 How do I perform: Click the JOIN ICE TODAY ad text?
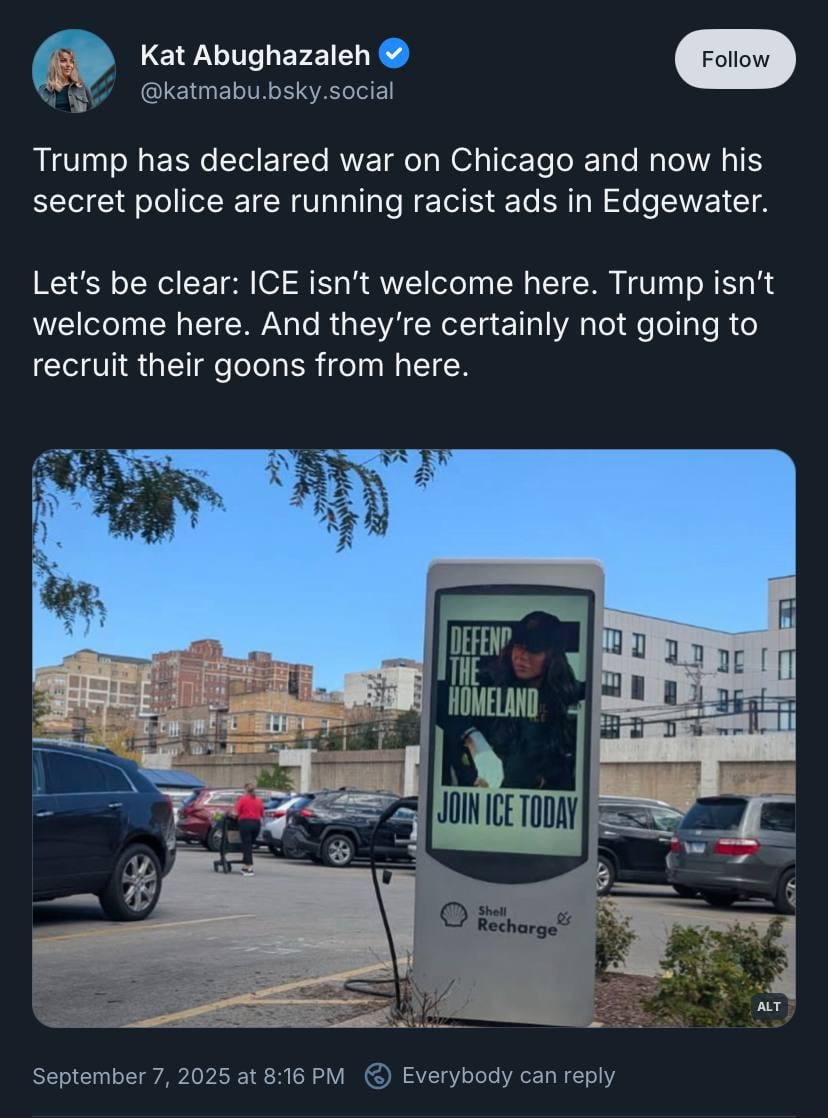(x=506, y=811)
